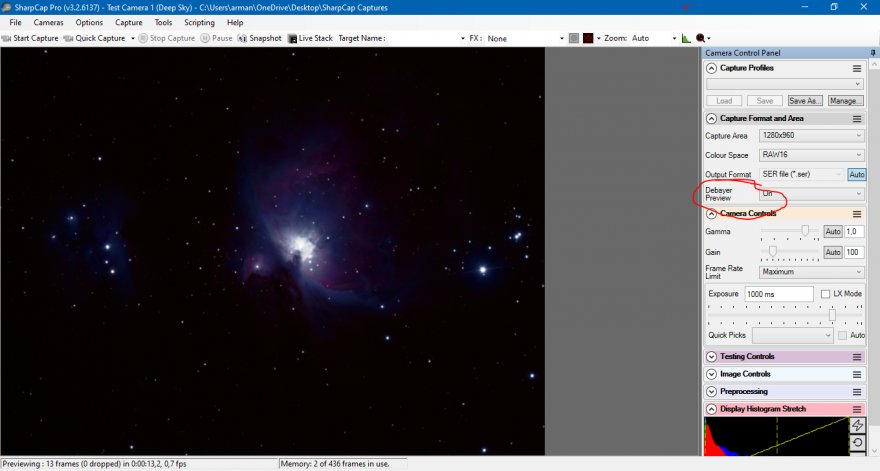Image resolution: width=880 pixels, height=471 pixels.
Task: Click the auto-stretch lightning bolt icon
Action: (x=857, y=425)
